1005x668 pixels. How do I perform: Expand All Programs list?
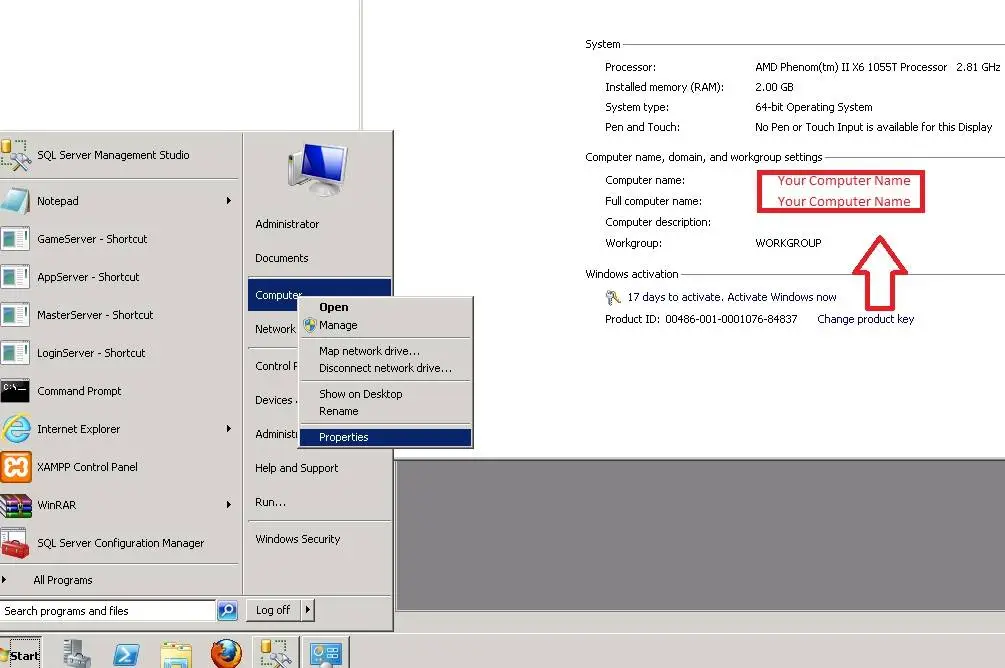[x=63, y=580]
